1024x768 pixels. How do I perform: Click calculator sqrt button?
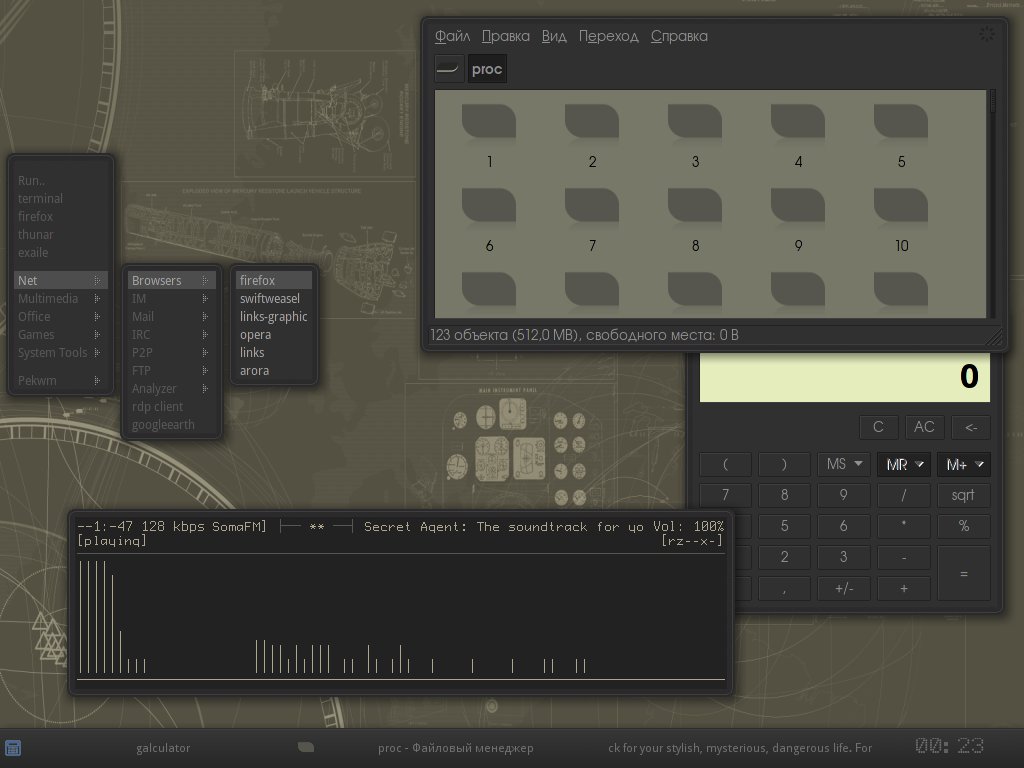(964, 495)
